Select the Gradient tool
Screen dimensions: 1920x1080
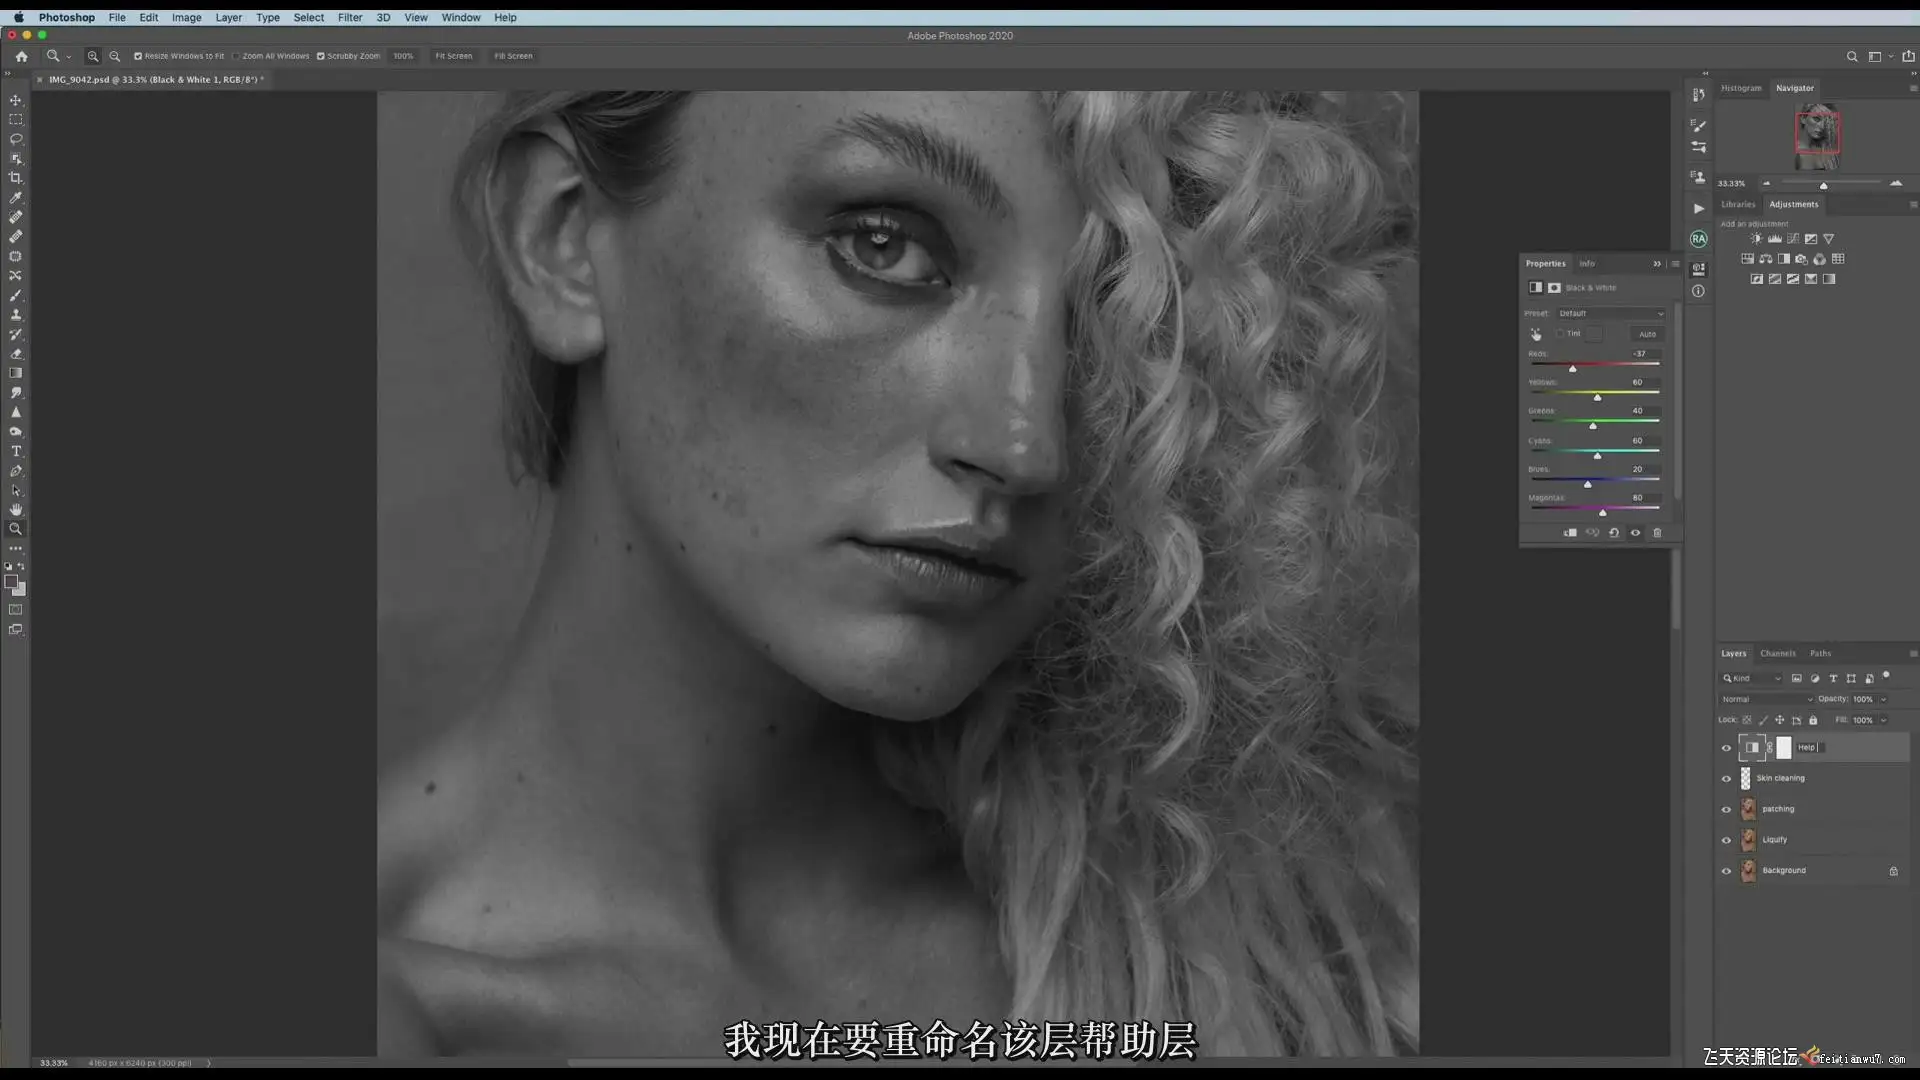tap(15, 373)
